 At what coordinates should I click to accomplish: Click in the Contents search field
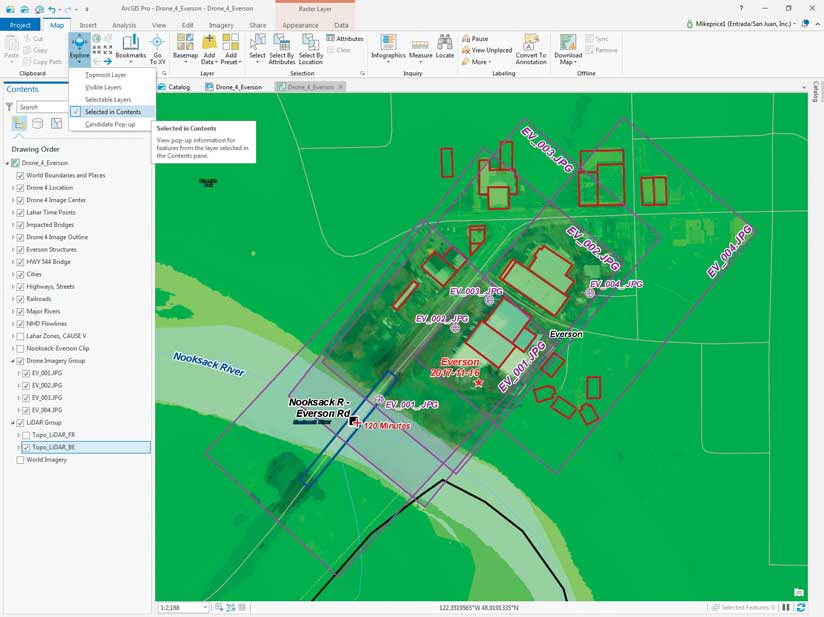(x=42, y=107)
